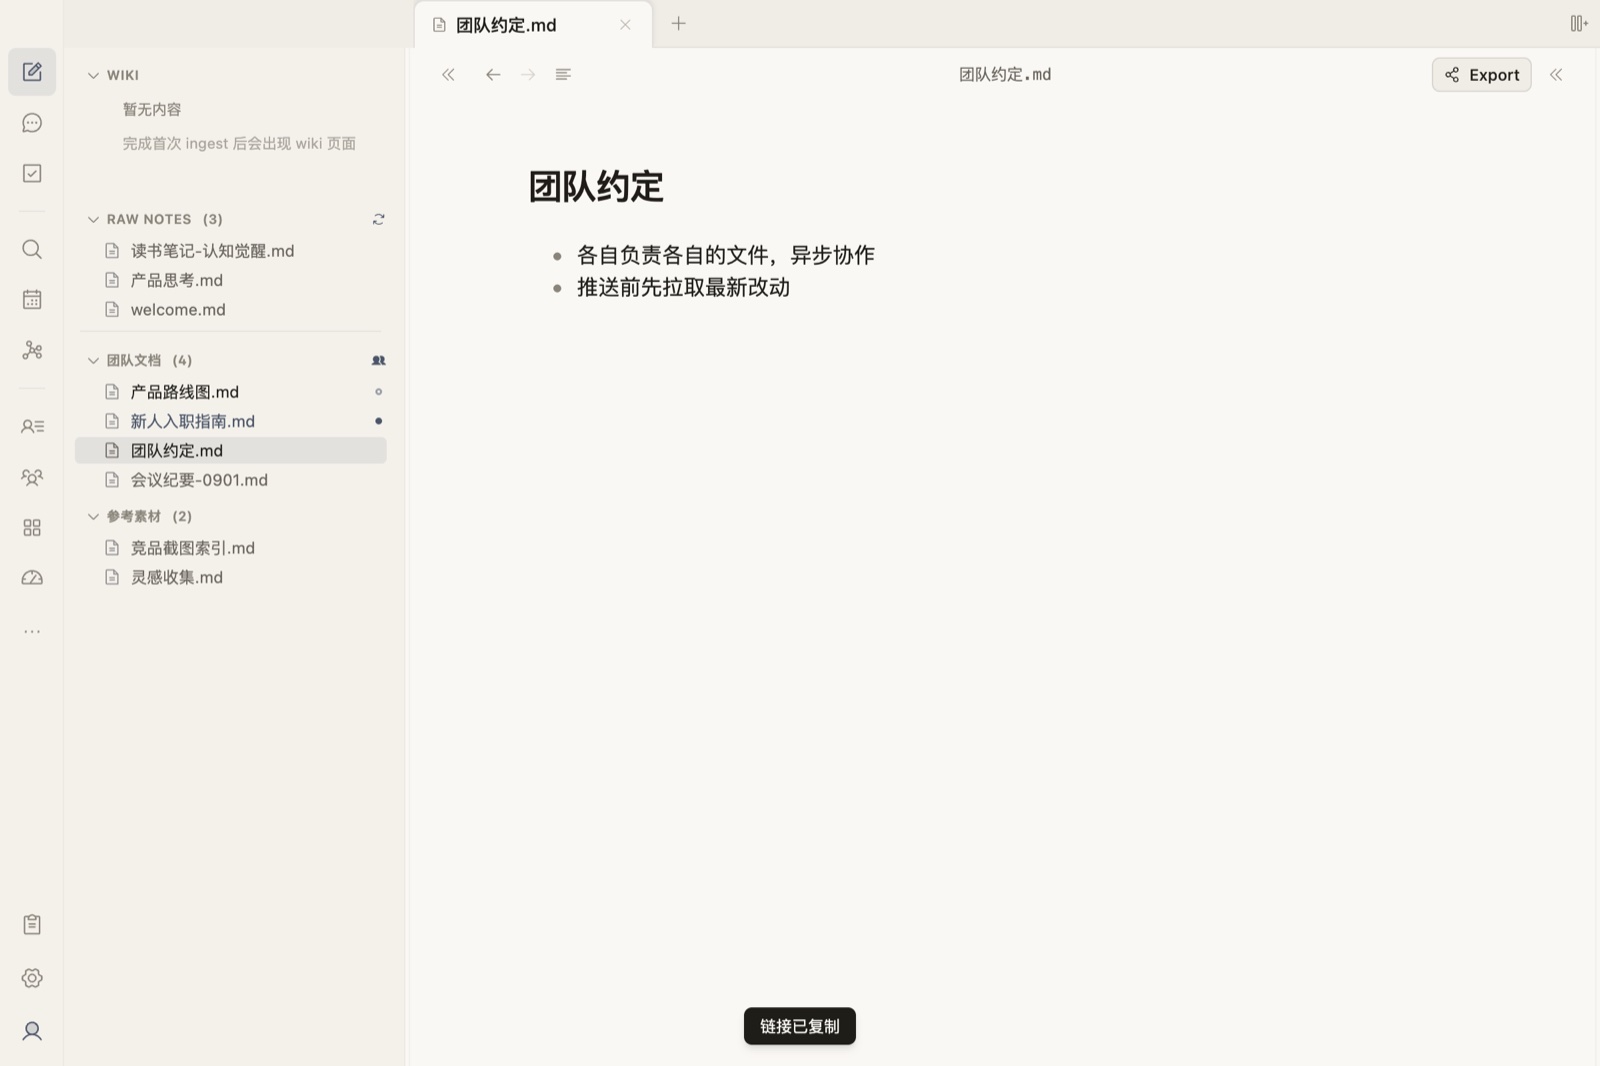The image size is (1600, 1066).
Task: Collapse the 参考素材 section
Action: [93, 516]
